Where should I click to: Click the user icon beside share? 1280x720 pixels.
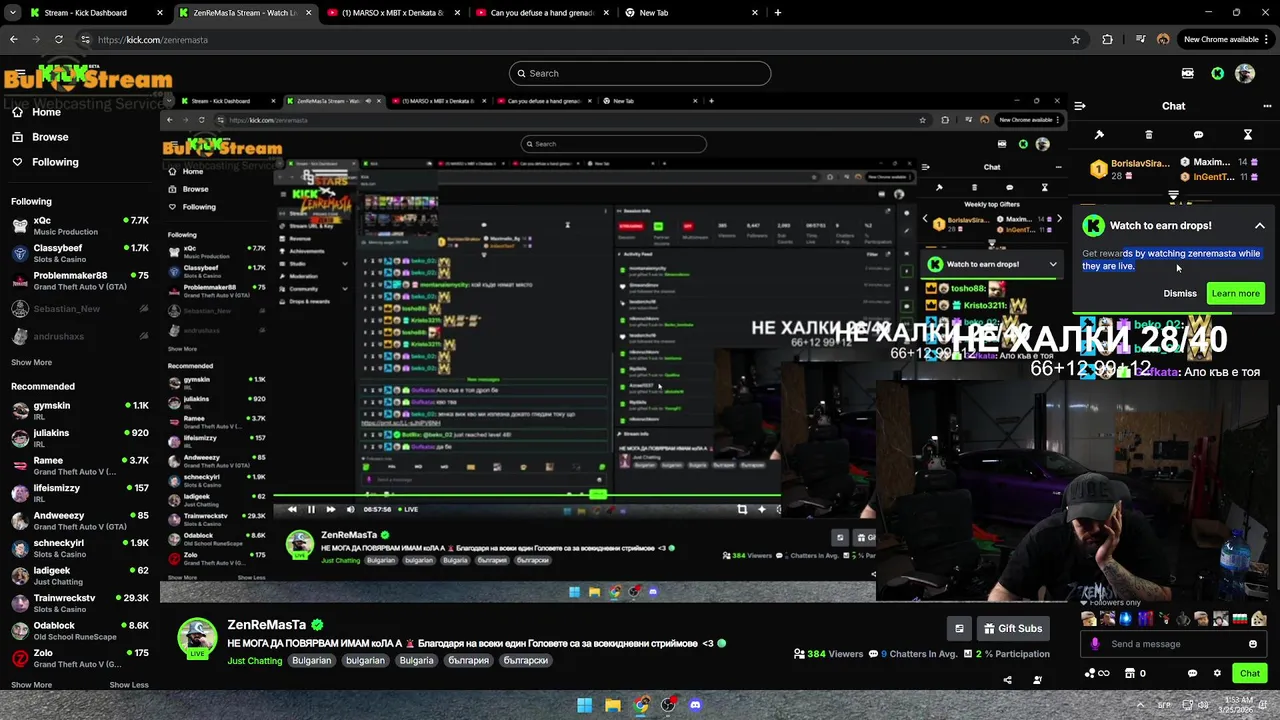[1037, 680]
